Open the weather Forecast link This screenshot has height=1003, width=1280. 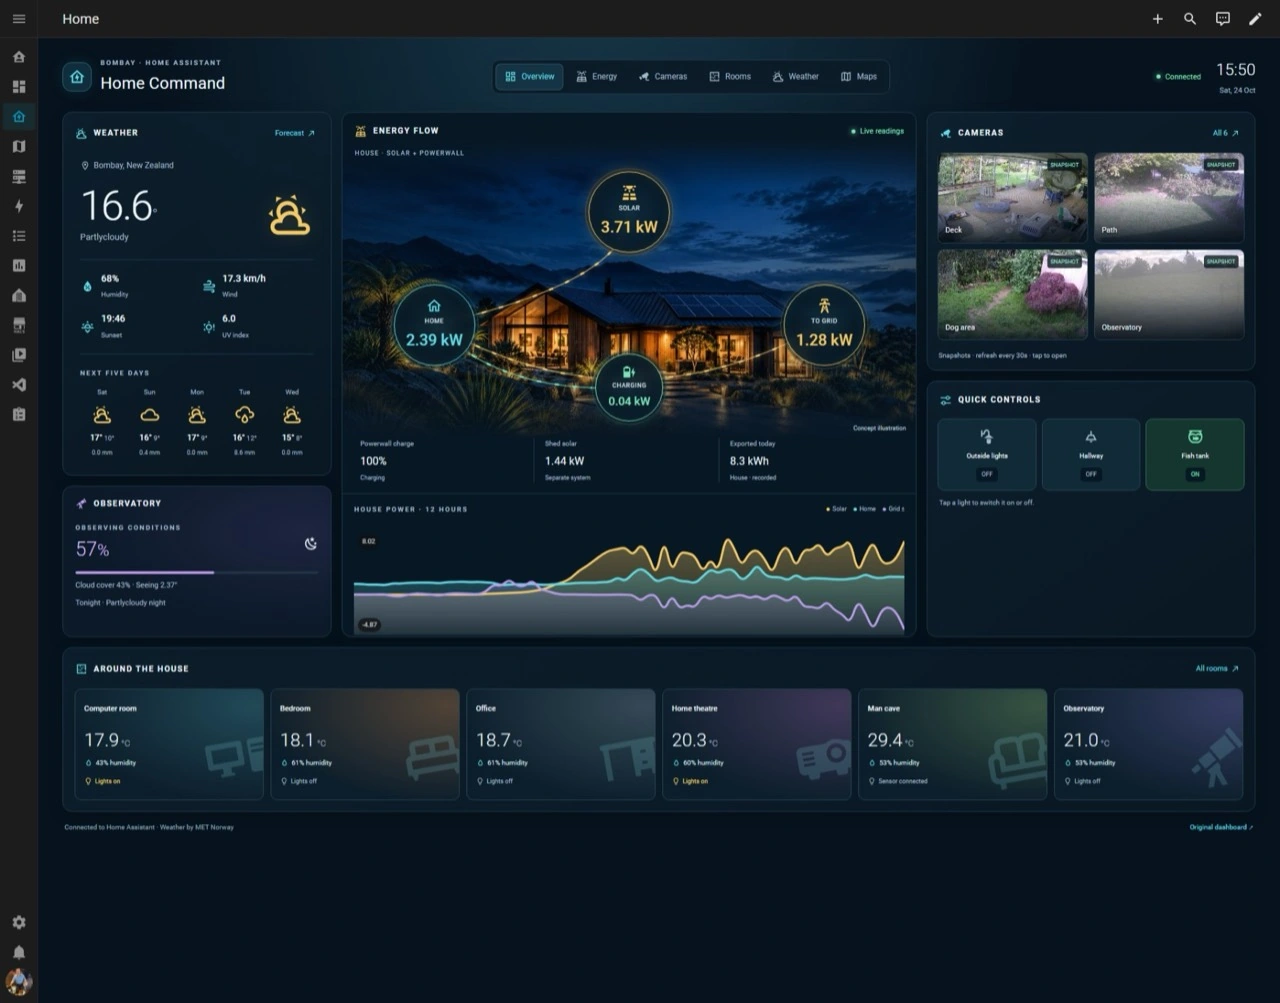click(295, 133)
